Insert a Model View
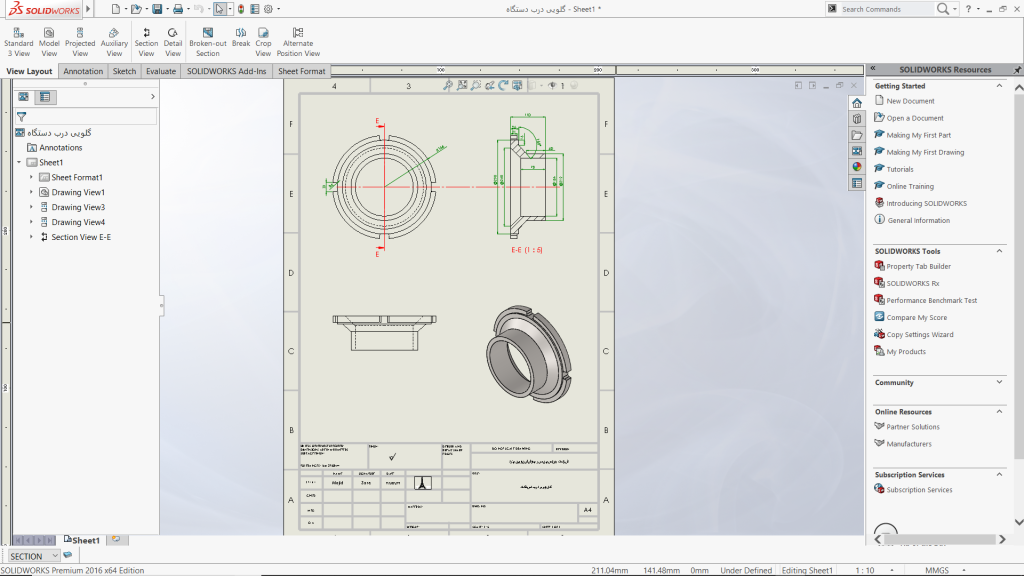Viewport: 1024px width, 576px height. tap(49, 41)
